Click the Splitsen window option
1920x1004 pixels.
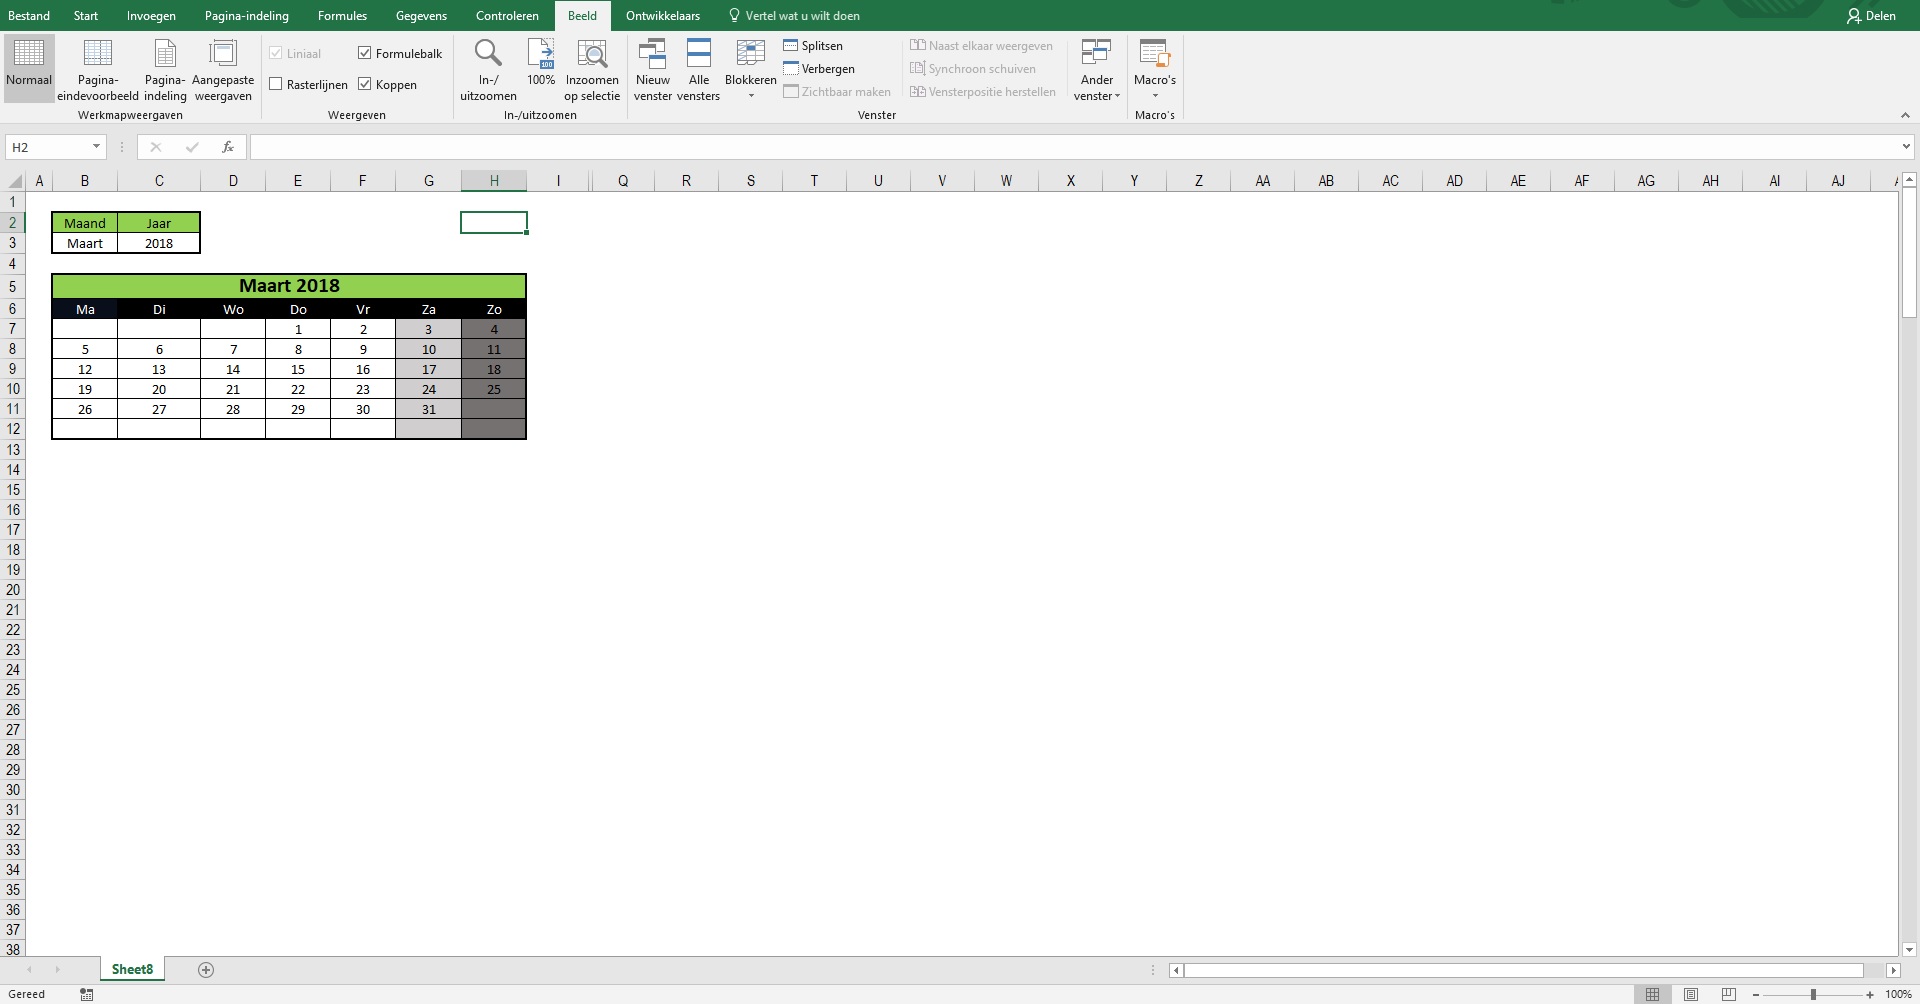click(x=813, y=46)
